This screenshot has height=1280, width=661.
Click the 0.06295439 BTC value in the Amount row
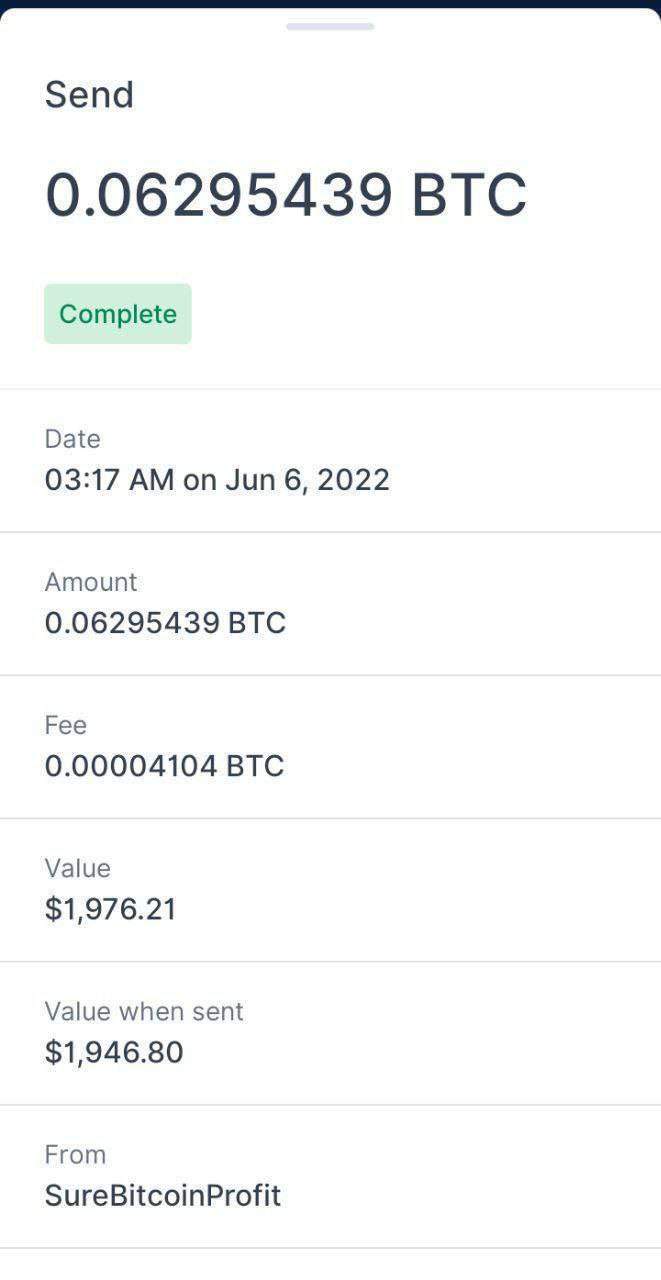pos(165,623)
